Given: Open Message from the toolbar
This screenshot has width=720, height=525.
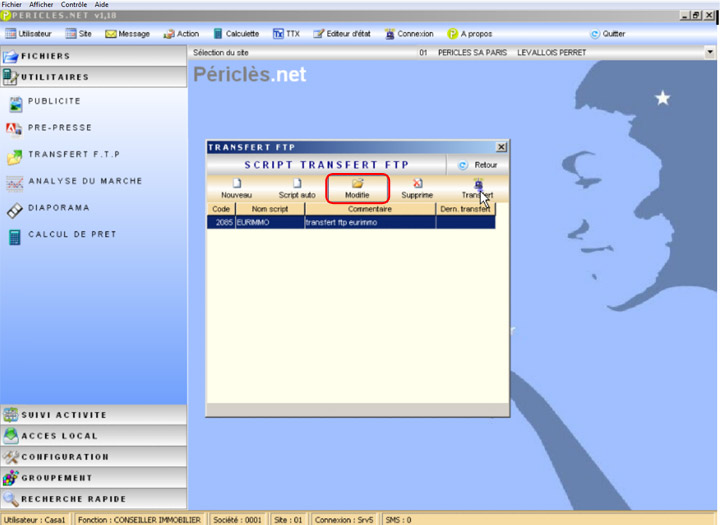Looking at the screenshot, I should click(x=127, y=34).
